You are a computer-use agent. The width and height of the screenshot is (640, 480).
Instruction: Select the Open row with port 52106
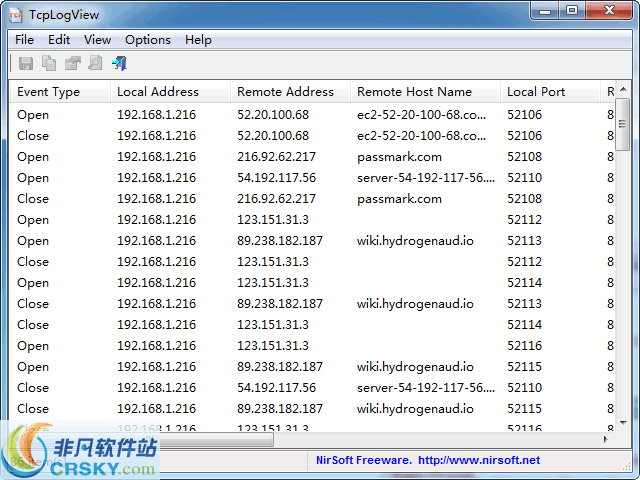(x=312, y=115)
